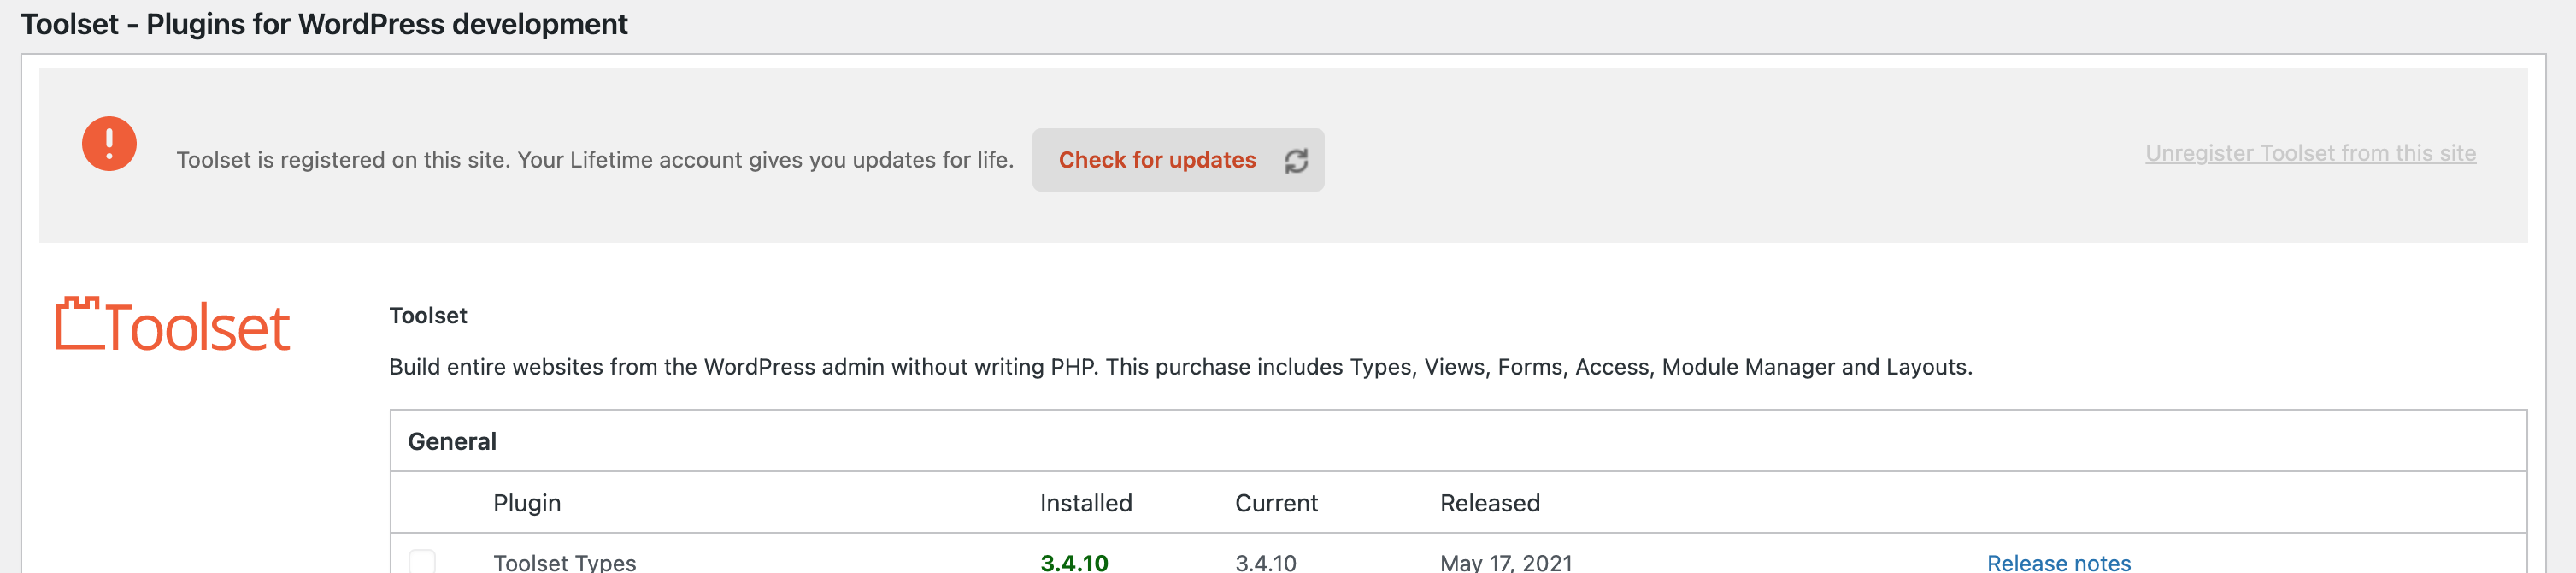Click the Installed column header
The height and width of the screenshot is (573, 2576).
coord(1086,503)
